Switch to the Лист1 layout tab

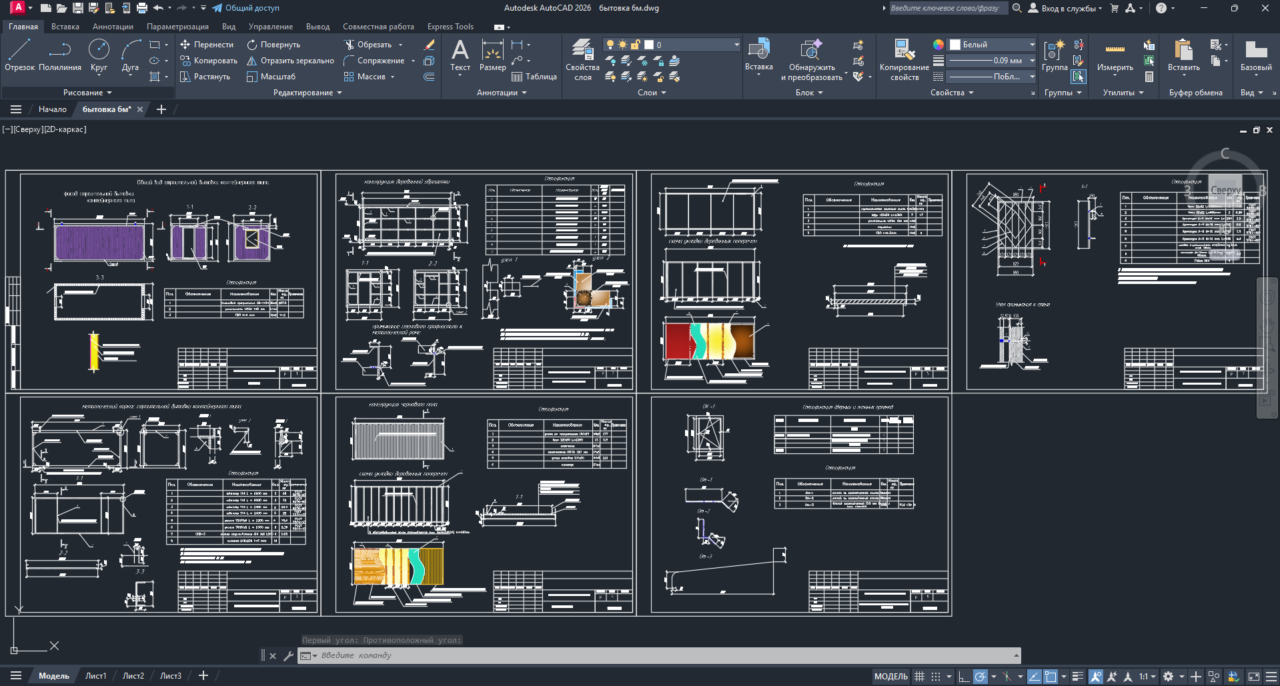pos(95,676)
